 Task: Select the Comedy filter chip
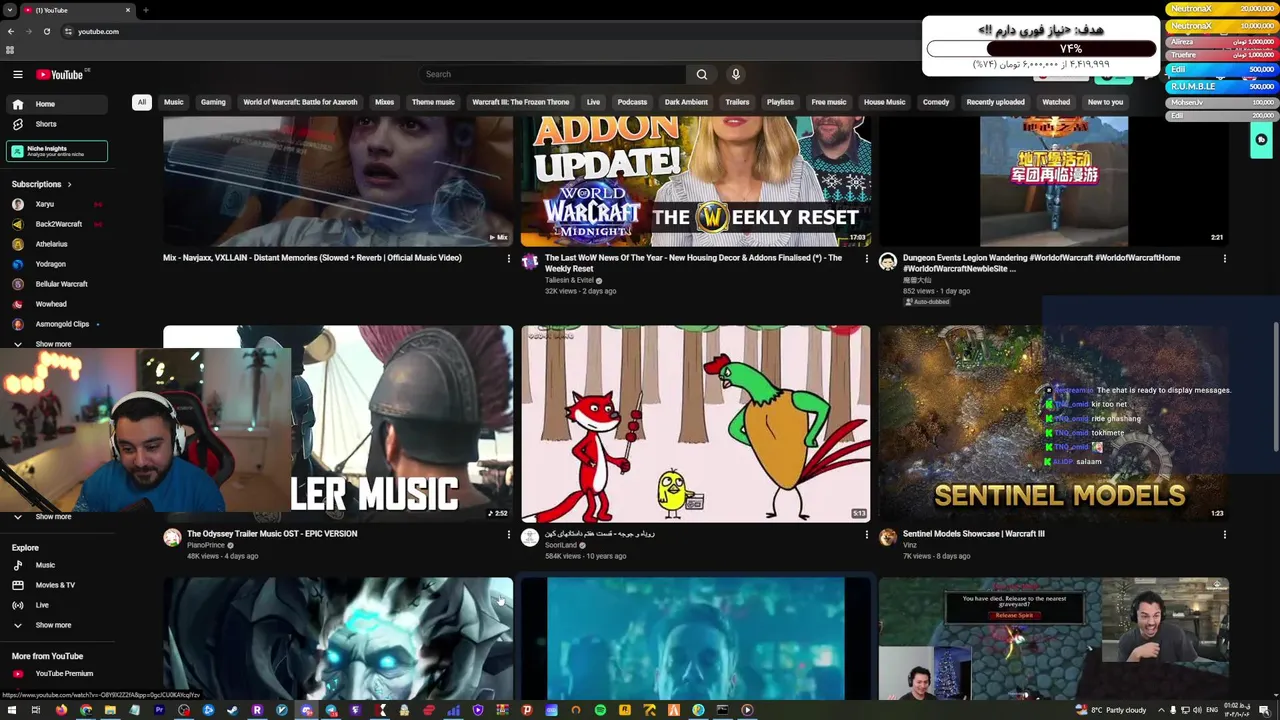[936, 102]
